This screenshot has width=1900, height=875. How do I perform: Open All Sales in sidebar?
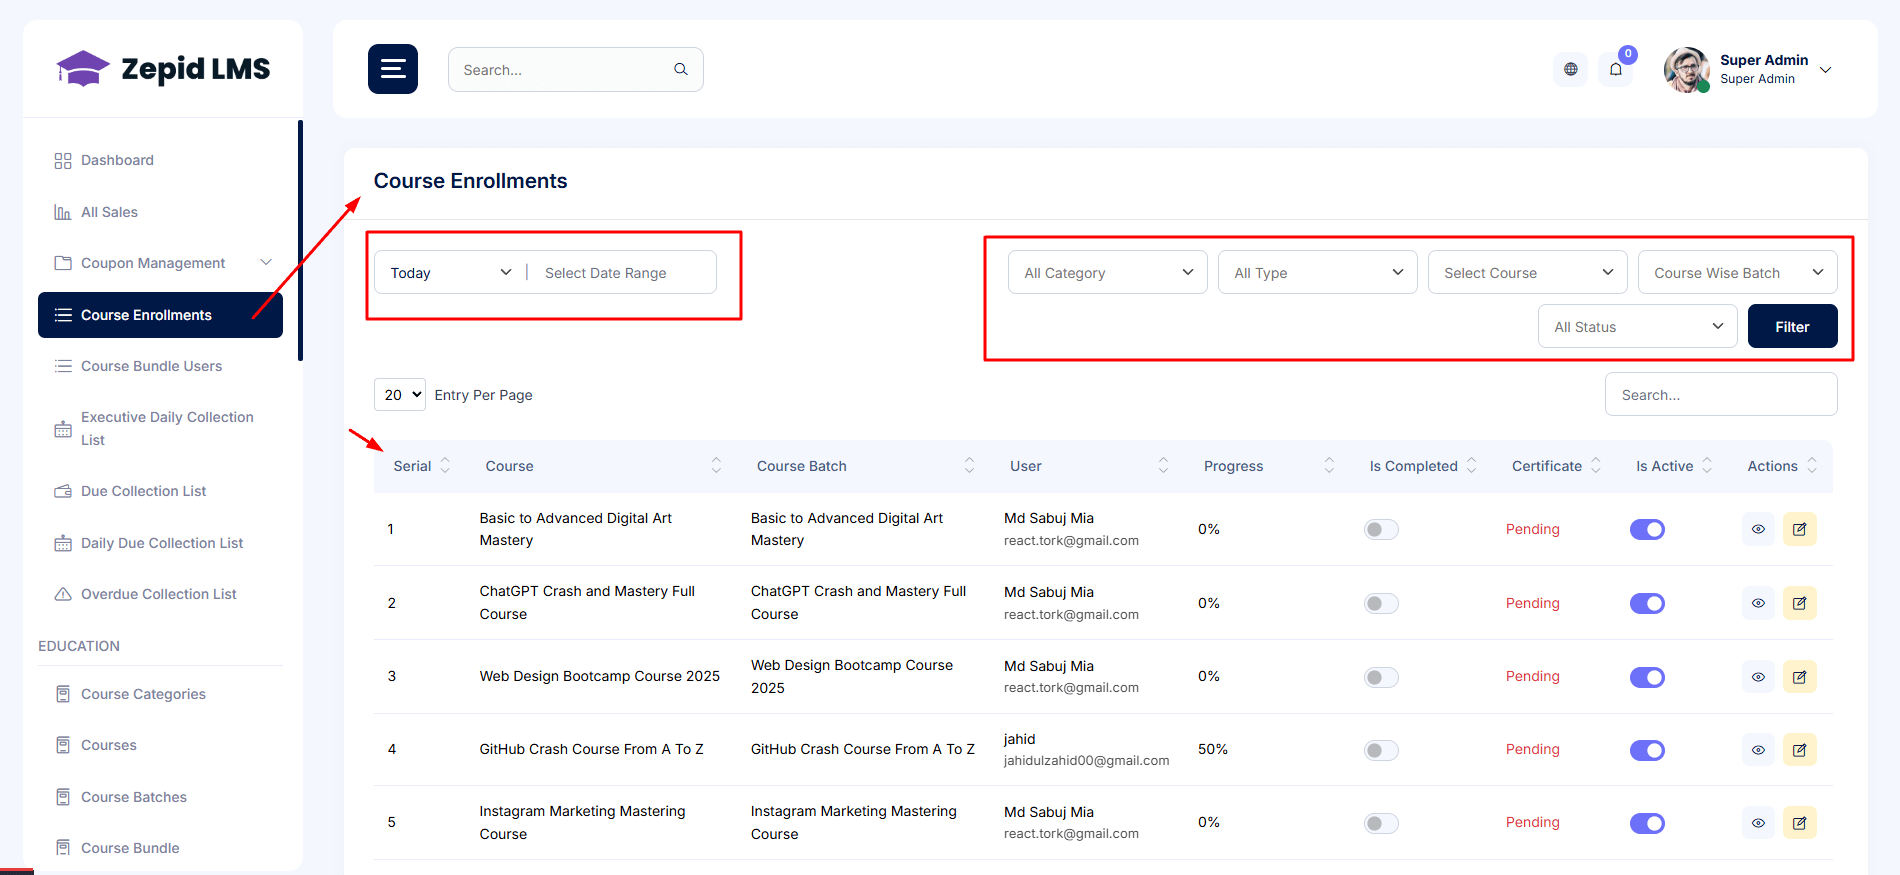point(160,212)
